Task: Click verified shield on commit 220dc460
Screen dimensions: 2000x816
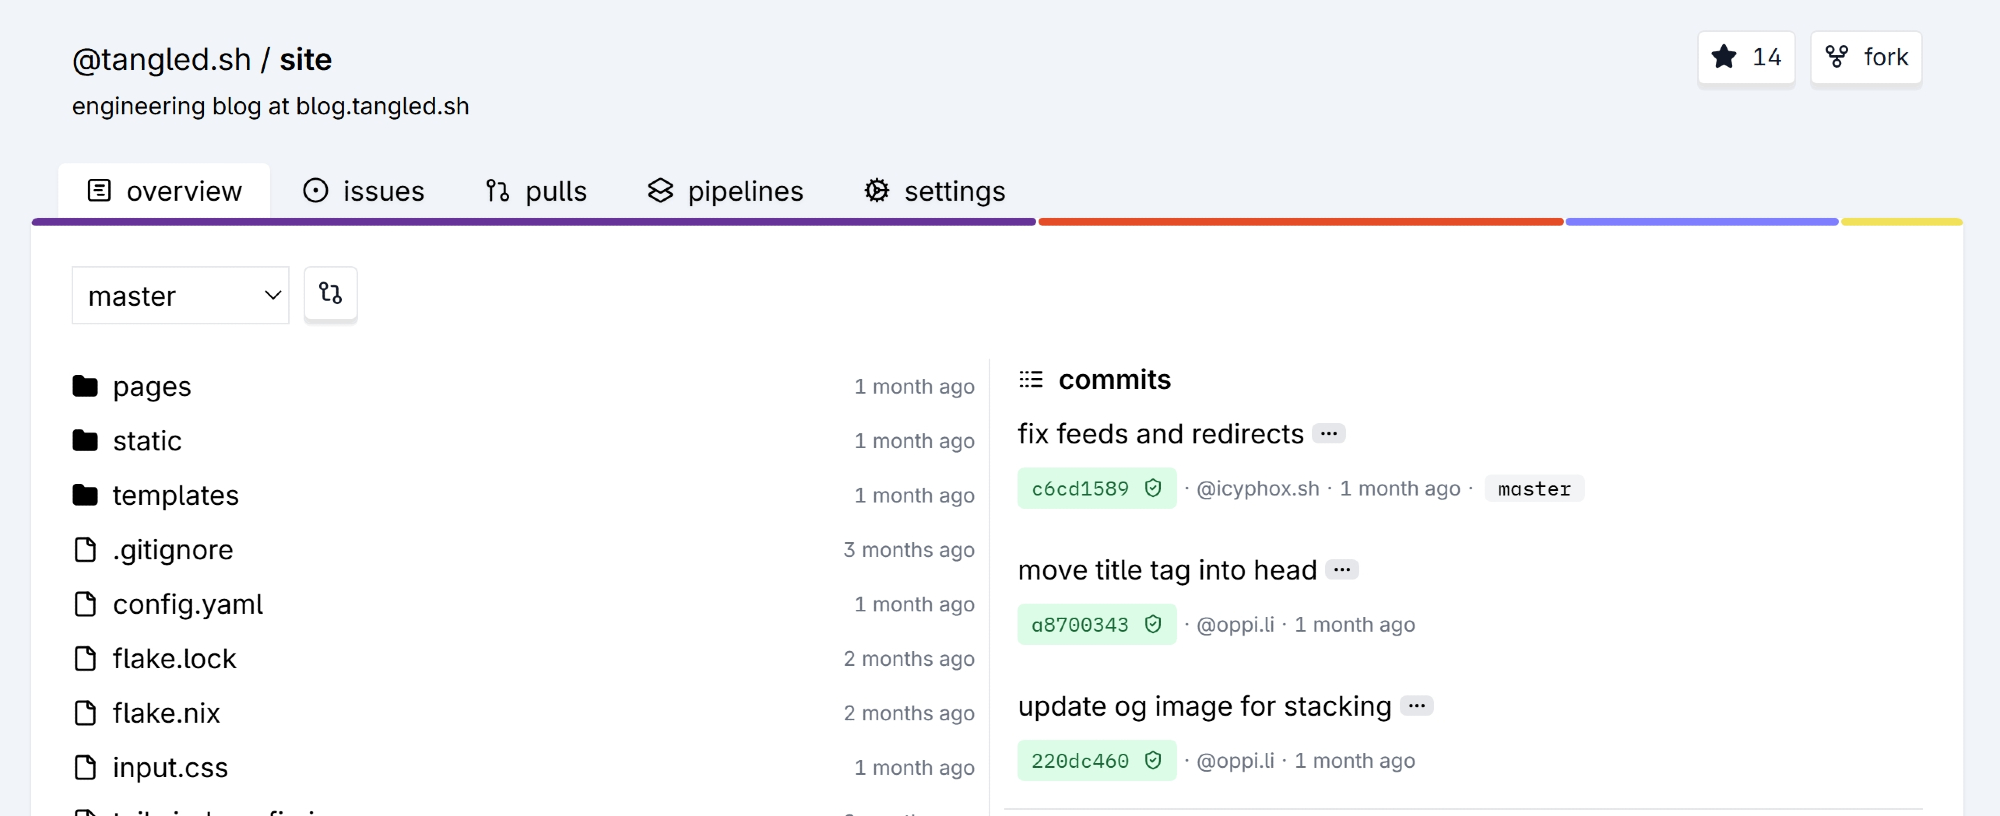Action: click(1153, 760)
